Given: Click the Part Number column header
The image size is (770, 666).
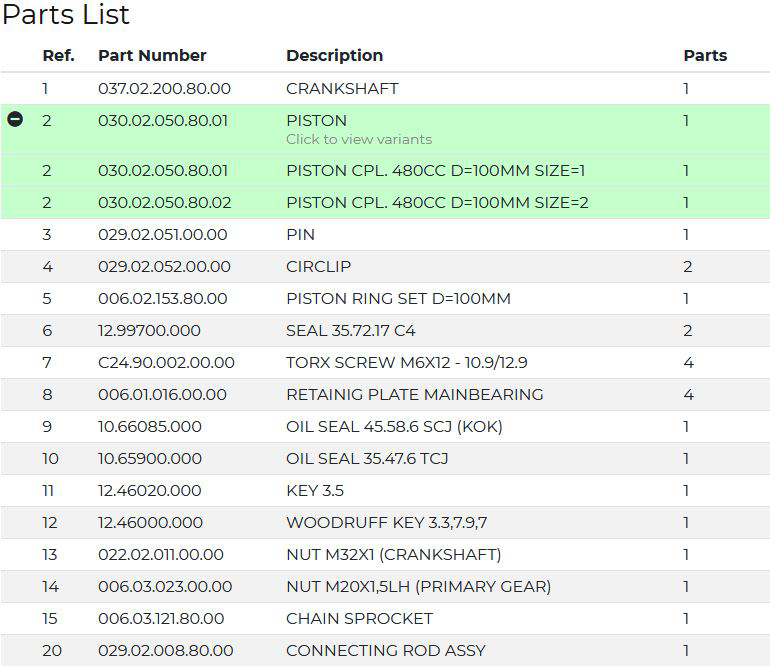Looking at the screenshot, I should coord(152,55).
